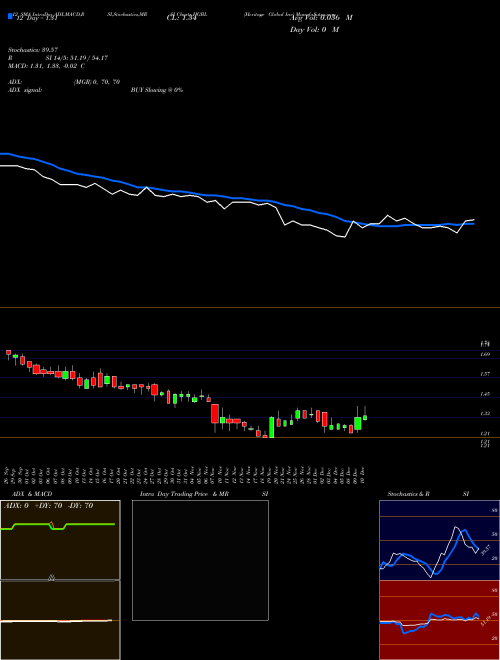The height and width of the screenshot is (660, 500).
Task: Click the large red candle near 10 Nov
Action: click(x=215, y=414)
